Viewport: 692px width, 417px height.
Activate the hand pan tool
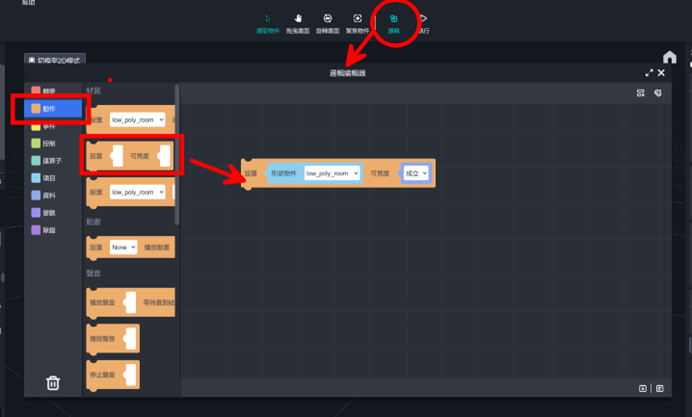[x=298, y=22]
